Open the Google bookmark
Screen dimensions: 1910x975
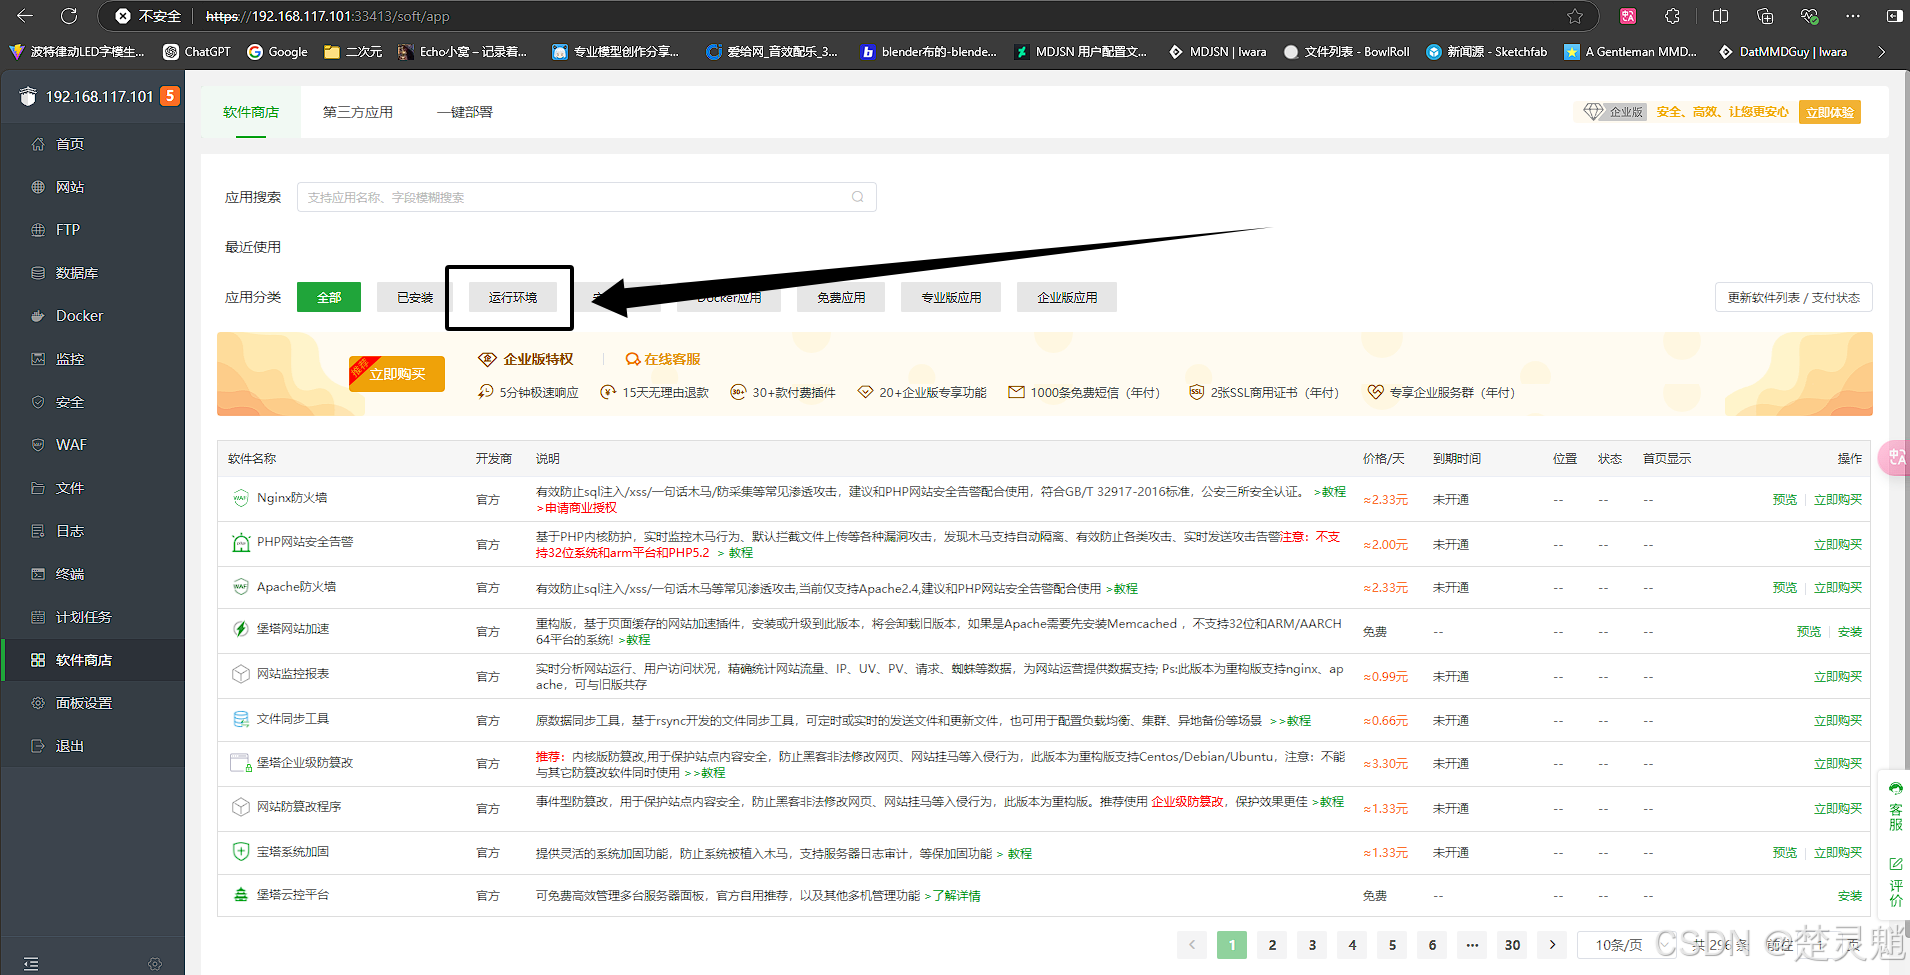(x=277, y=52)
